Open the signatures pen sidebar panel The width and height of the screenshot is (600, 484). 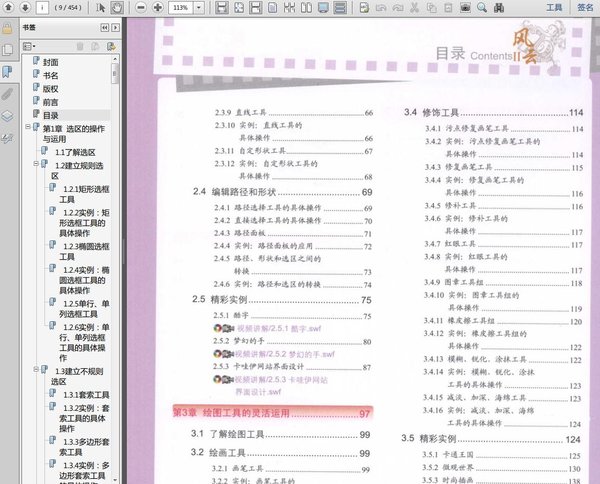(7, 138)
